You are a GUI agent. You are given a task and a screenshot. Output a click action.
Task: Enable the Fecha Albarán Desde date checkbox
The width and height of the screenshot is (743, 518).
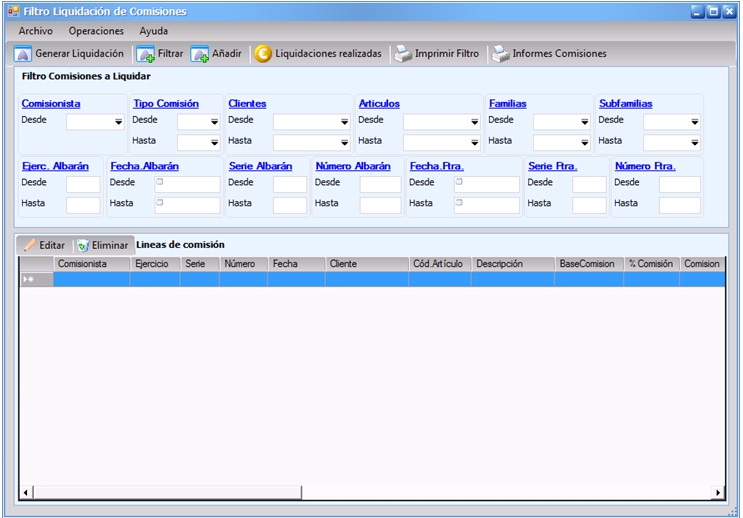pos(160,183)
